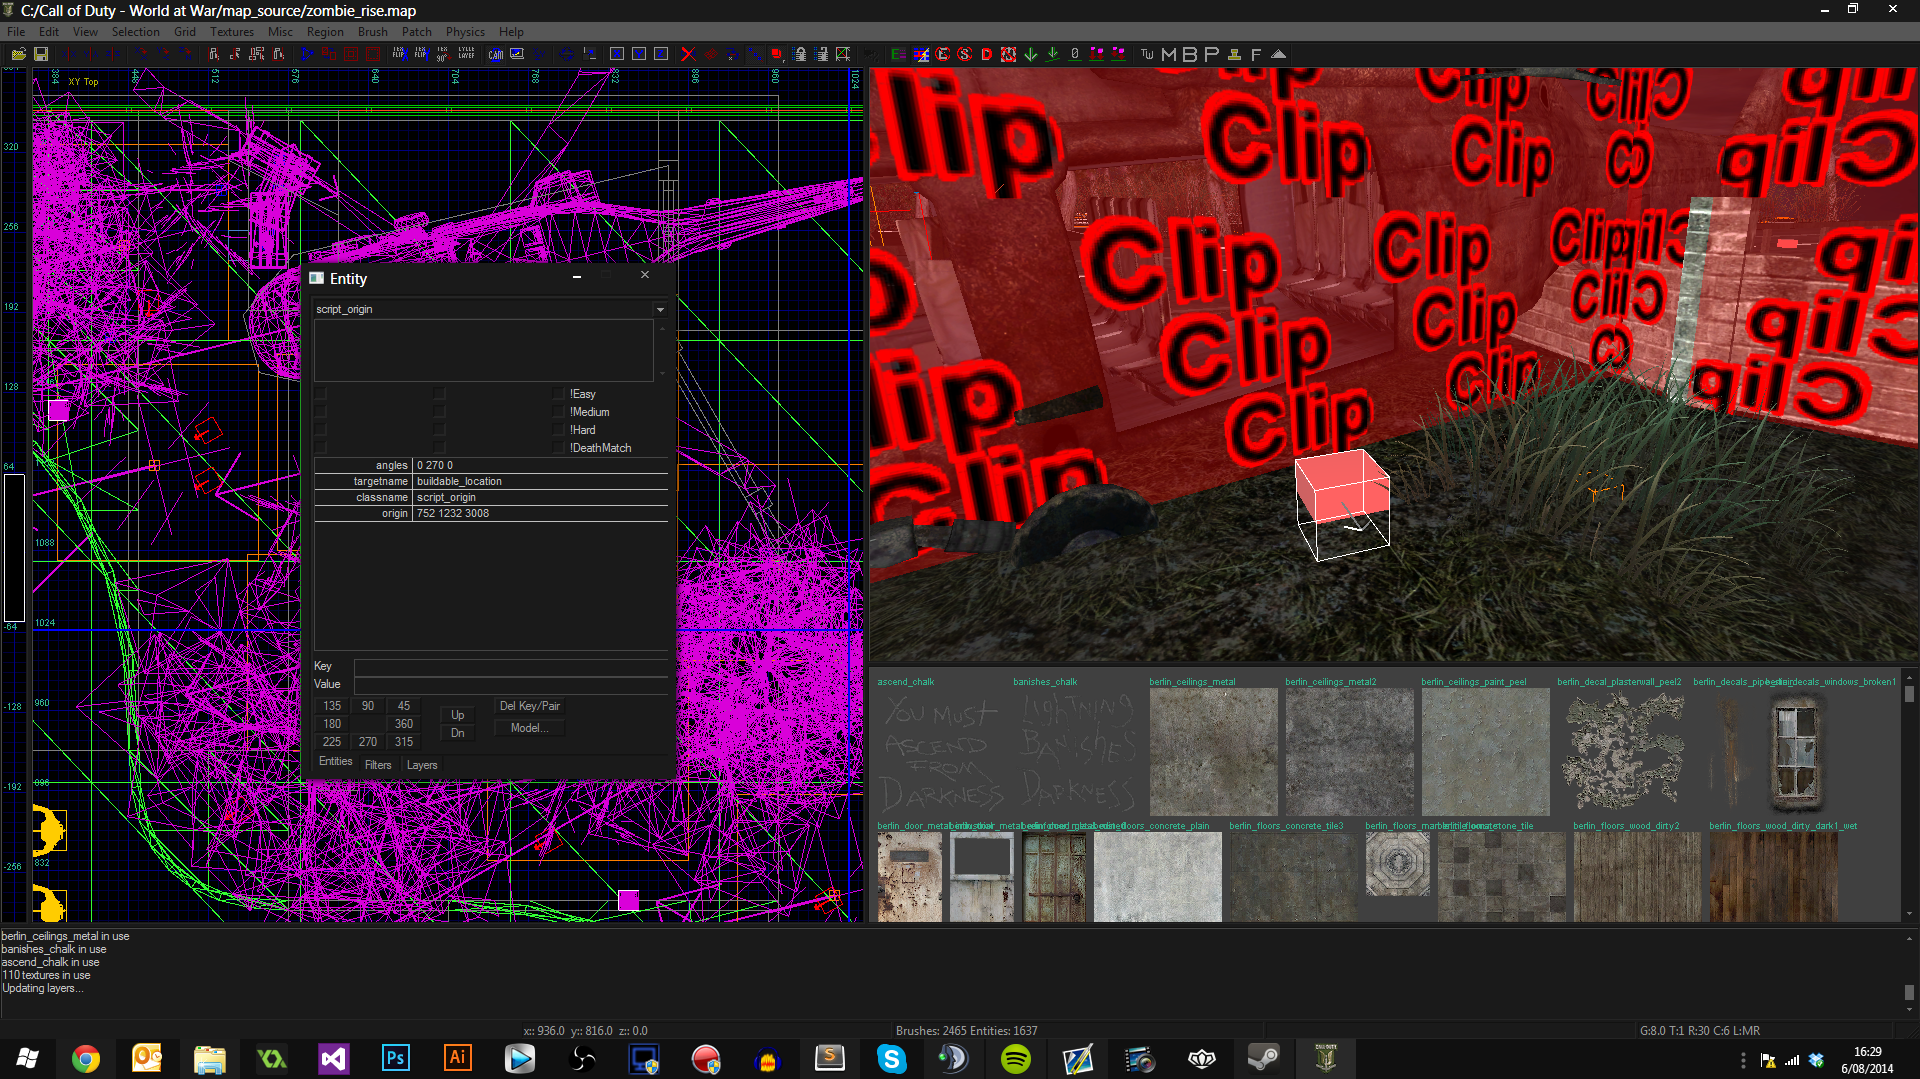Toggle the !DeathMatch checkbox

click(x=559, y=448)
